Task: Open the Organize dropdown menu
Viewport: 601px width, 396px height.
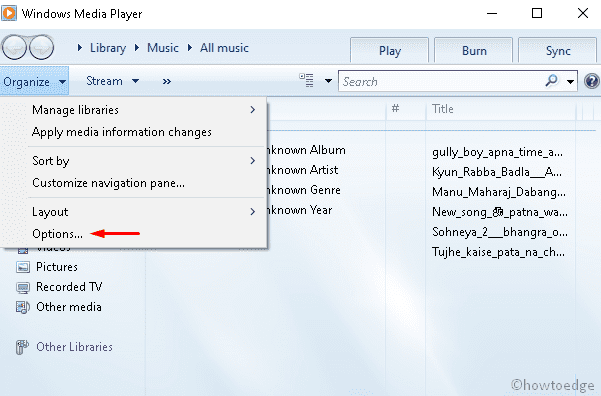Action: (x=34, y=81)
